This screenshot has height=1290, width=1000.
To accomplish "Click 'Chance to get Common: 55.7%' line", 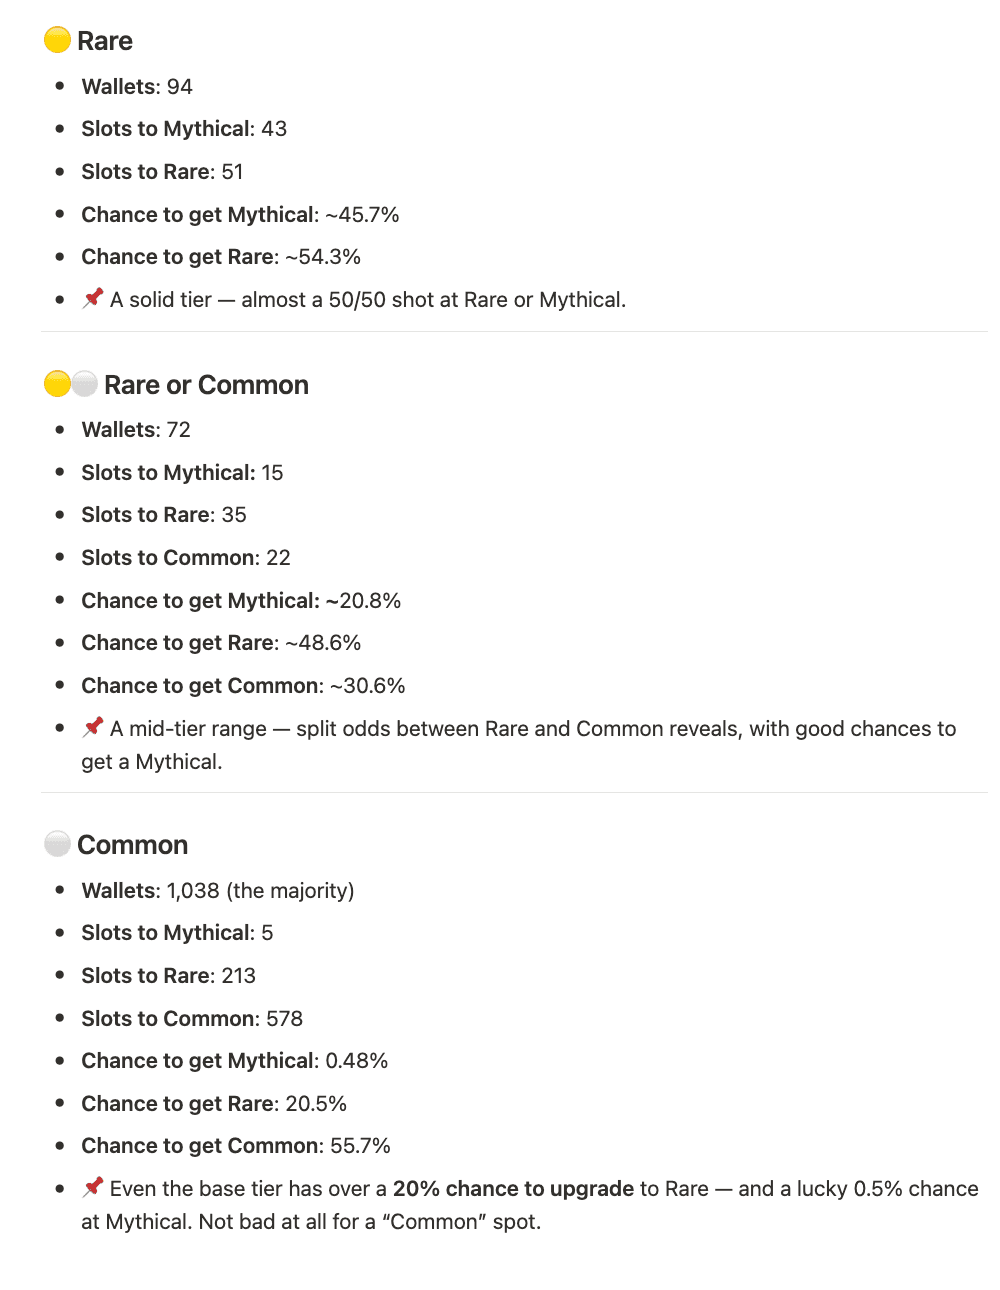I will click(x=236, y=1146).
